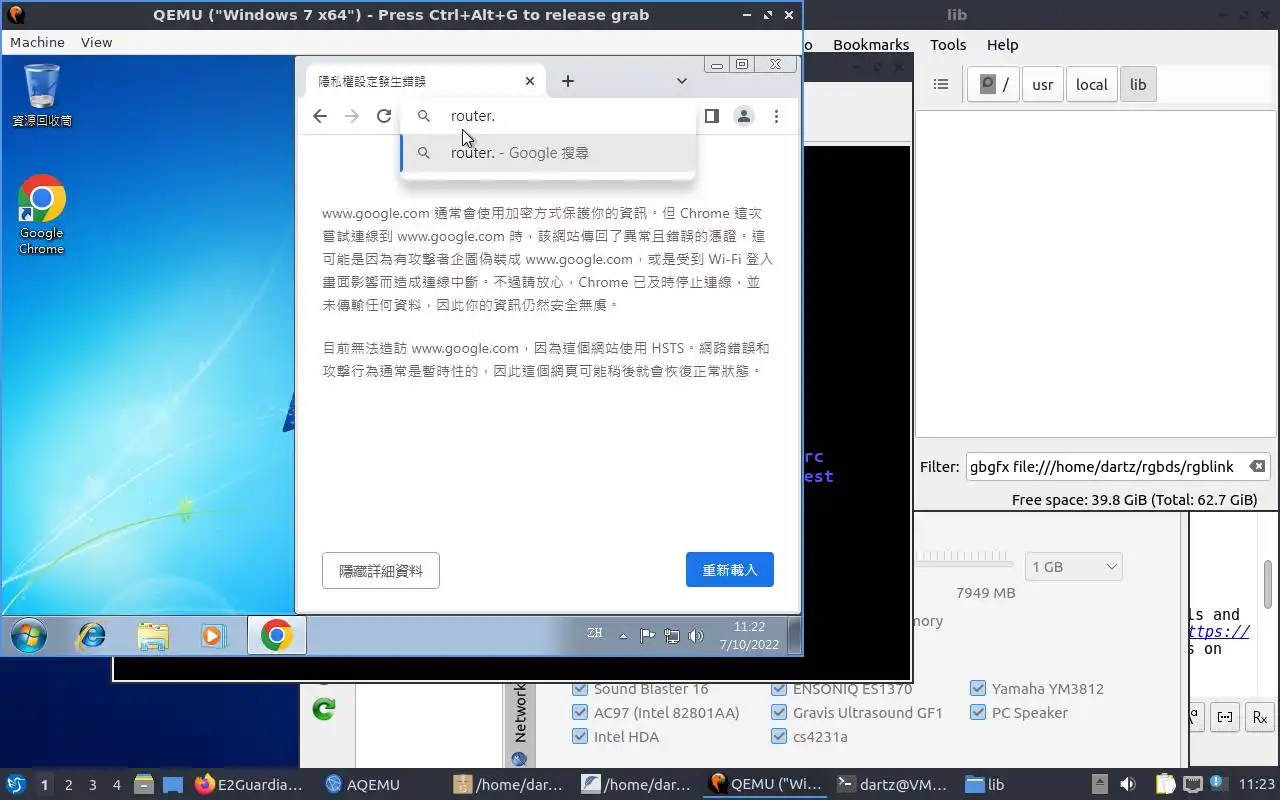Open E2Guardian Firefox taskbar entry
This screenshot has width=1280, height=800.
coord(249,785)
